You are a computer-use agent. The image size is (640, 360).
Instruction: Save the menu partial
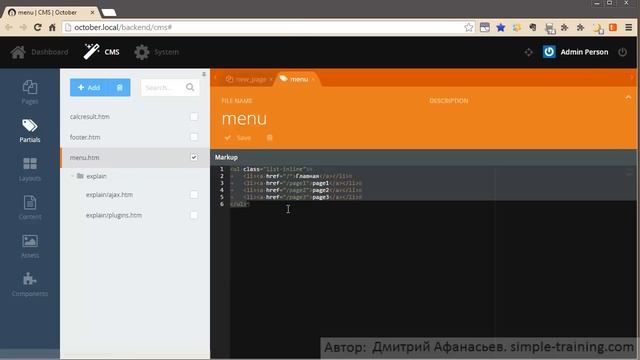coord(238,138)
